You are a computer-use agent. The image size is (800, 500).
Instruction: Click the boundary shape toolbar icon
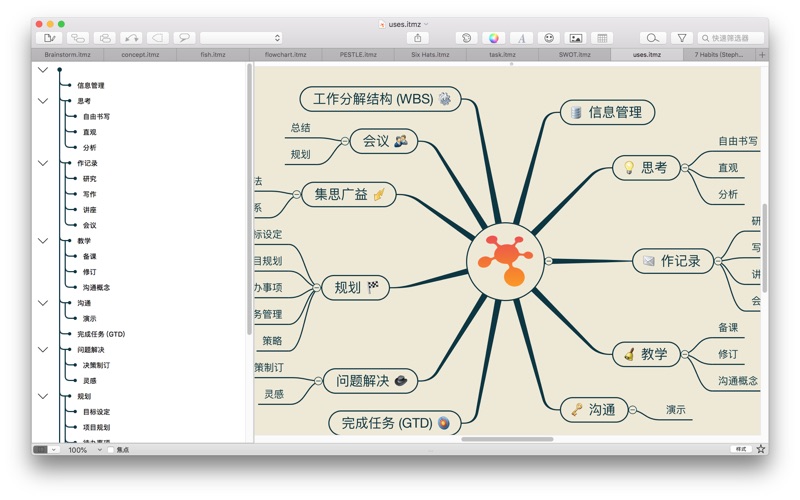tap(158, 38)
